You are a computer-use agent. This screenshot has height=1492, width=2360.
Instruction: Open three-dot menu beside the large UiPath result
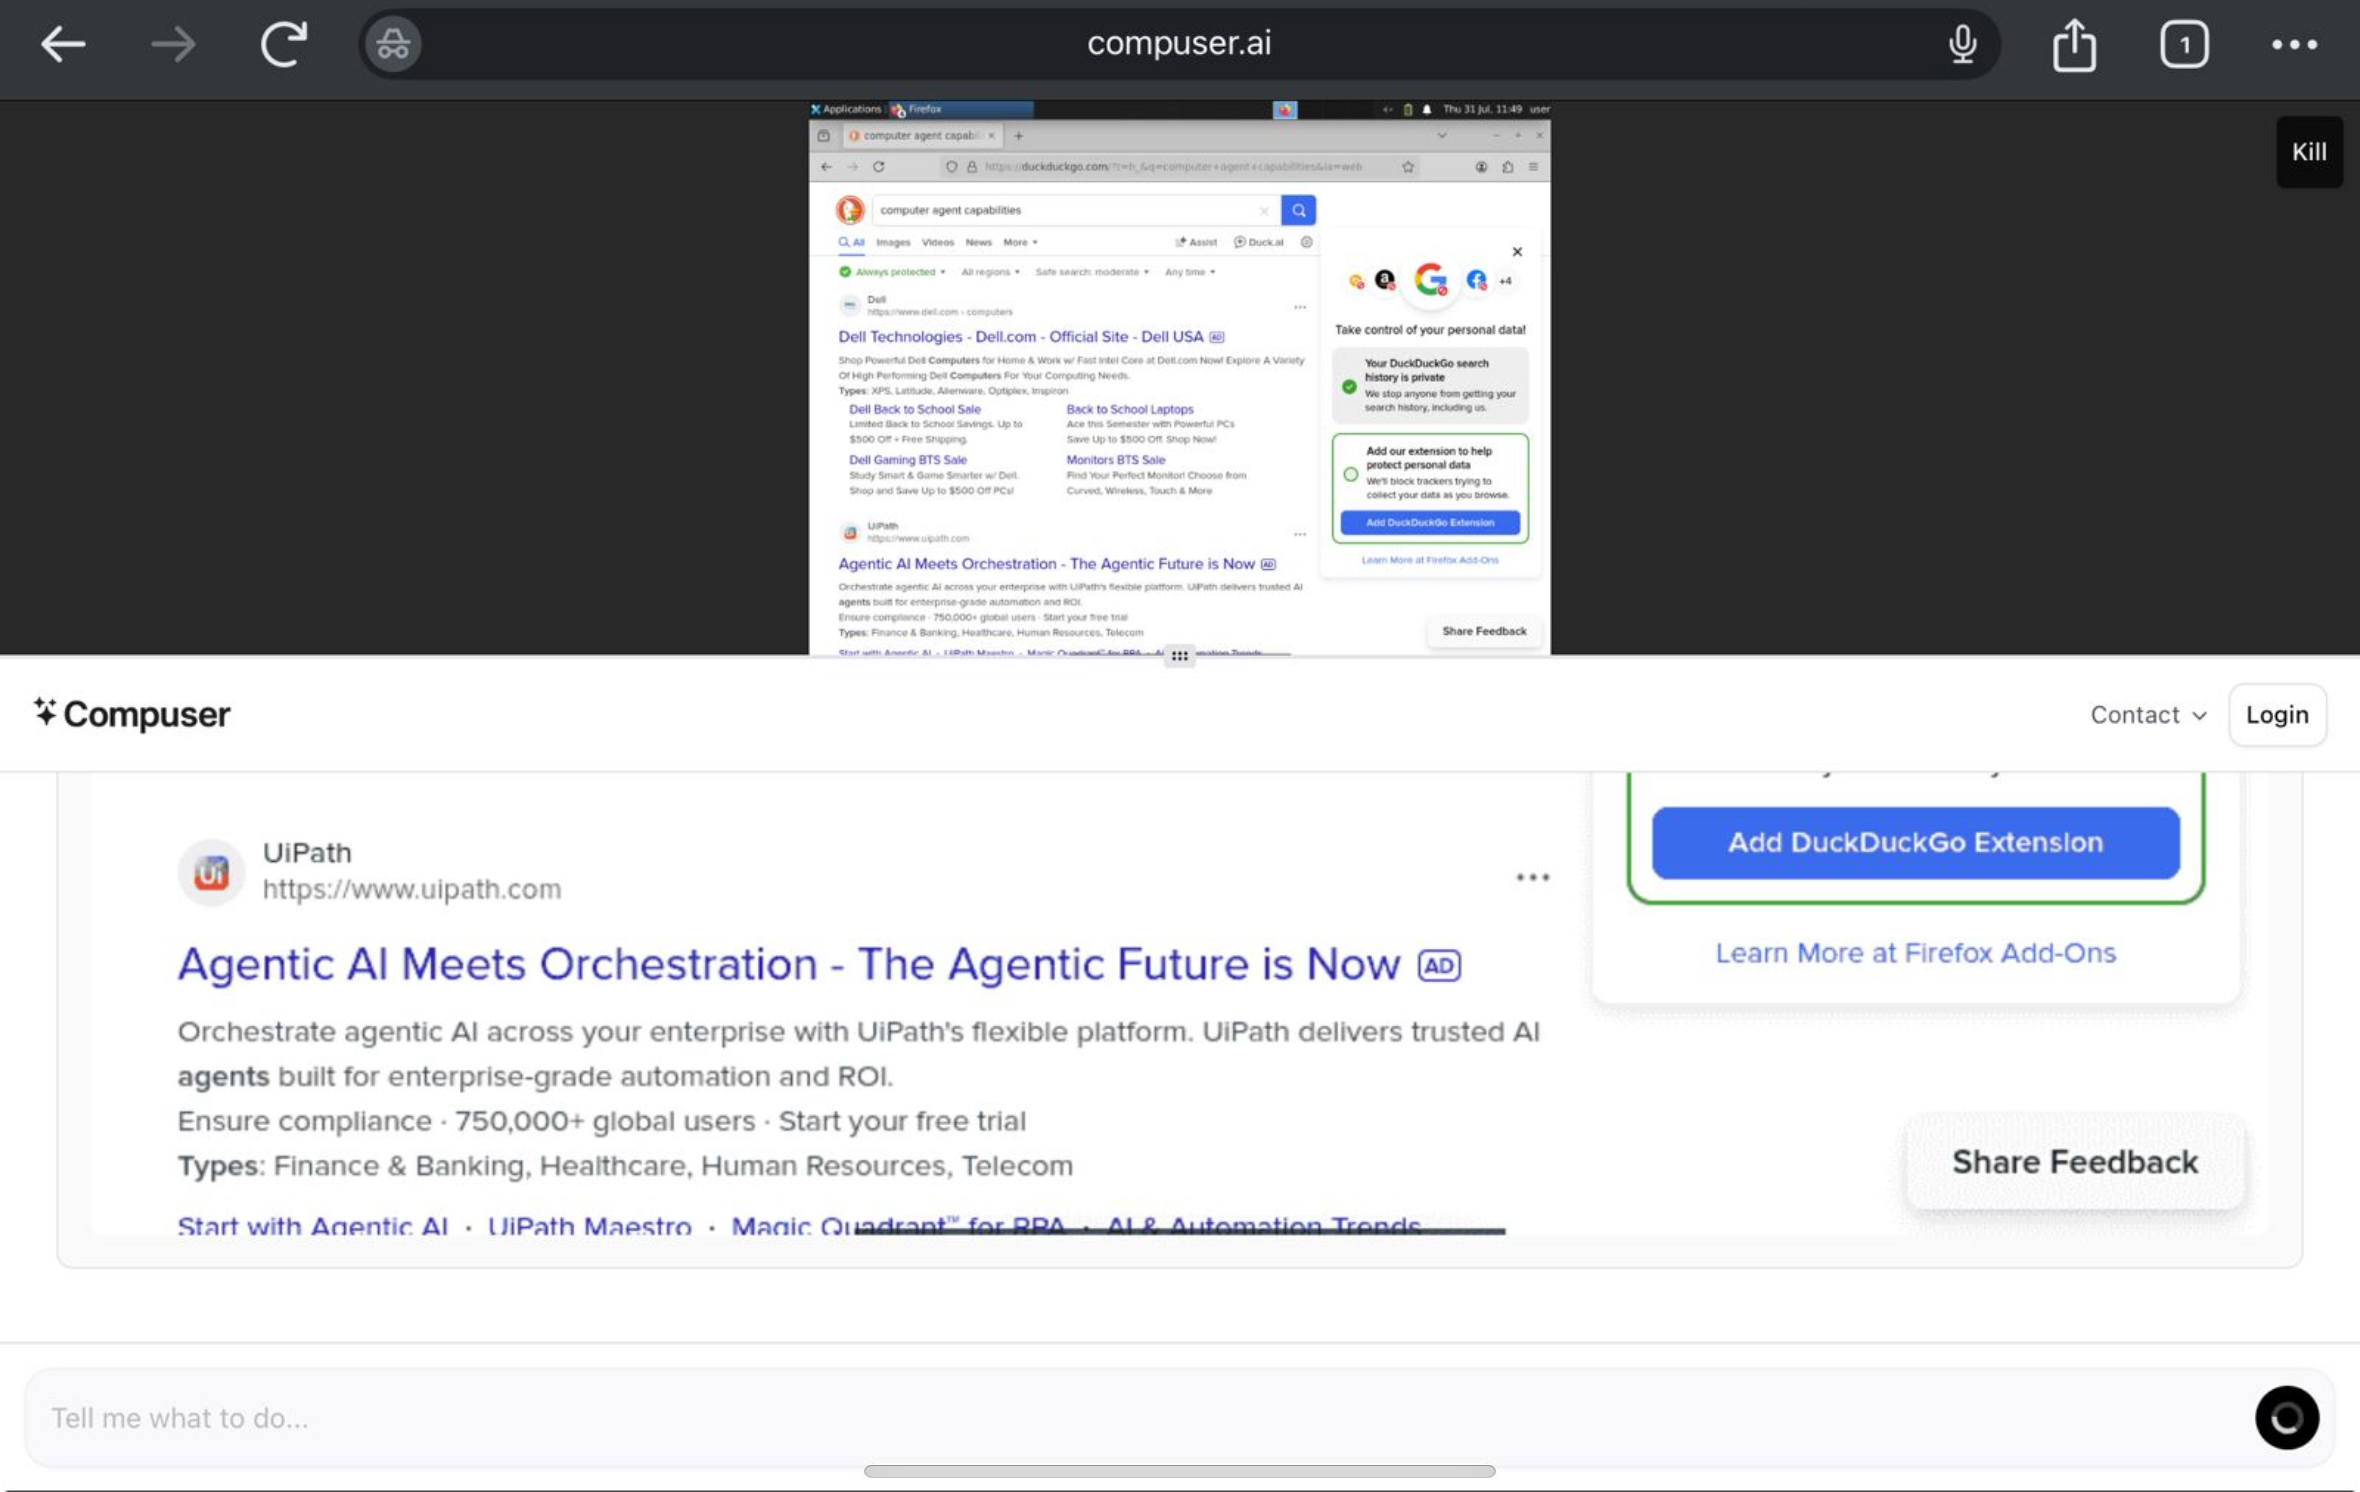coord(1532,878)
